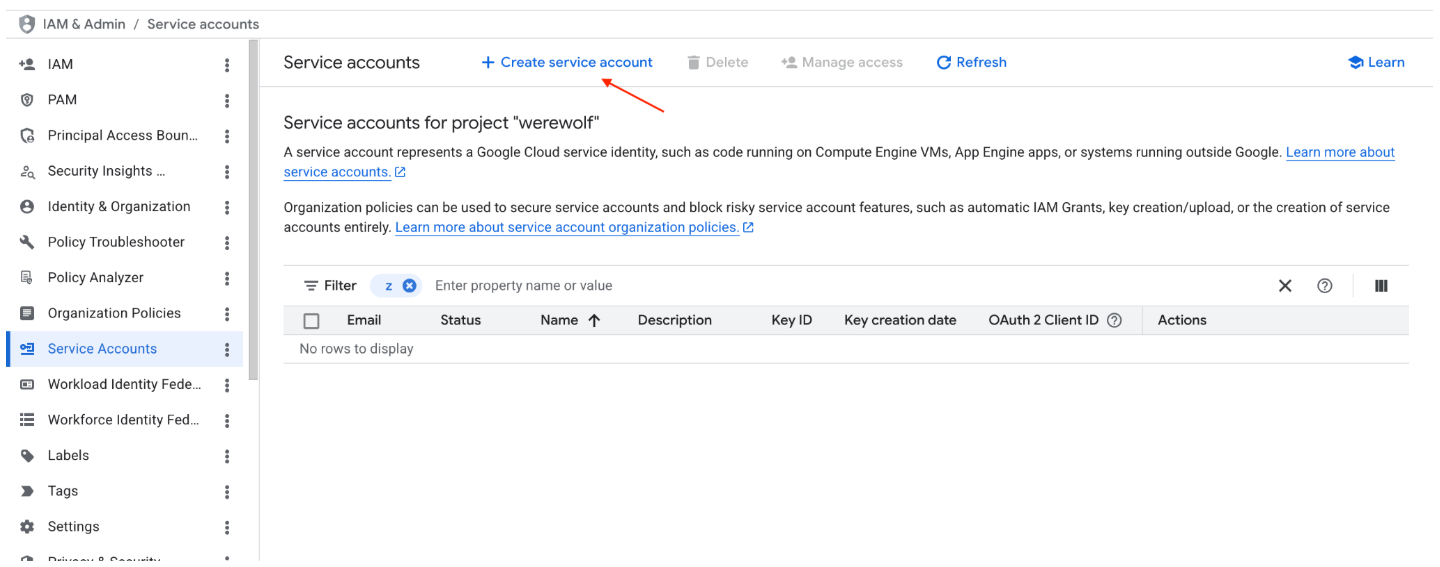Screen dimensions: 1440x567
Task: Open Settings three-dot menu
Action: (x=227, y=527)
